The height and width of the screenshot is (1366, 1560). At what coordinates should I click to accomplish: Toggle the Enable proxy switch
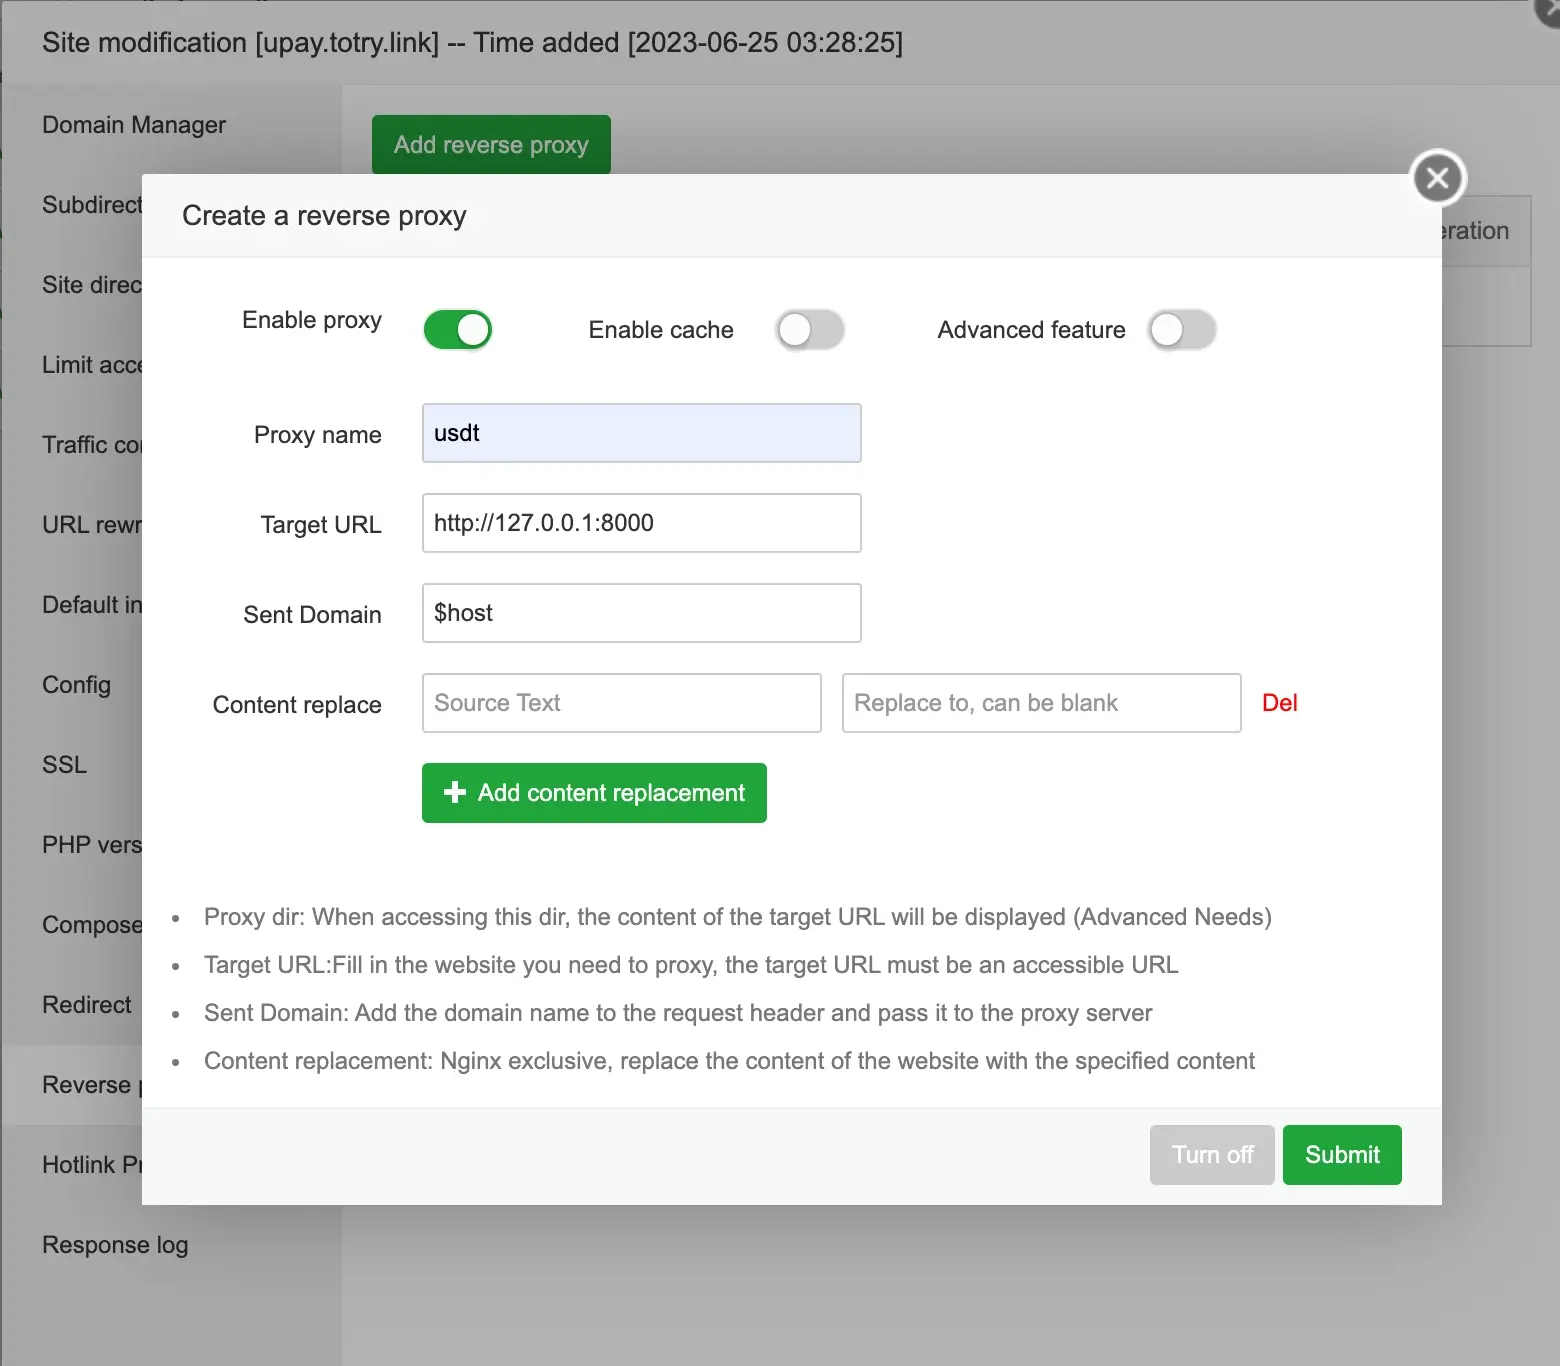458,330
